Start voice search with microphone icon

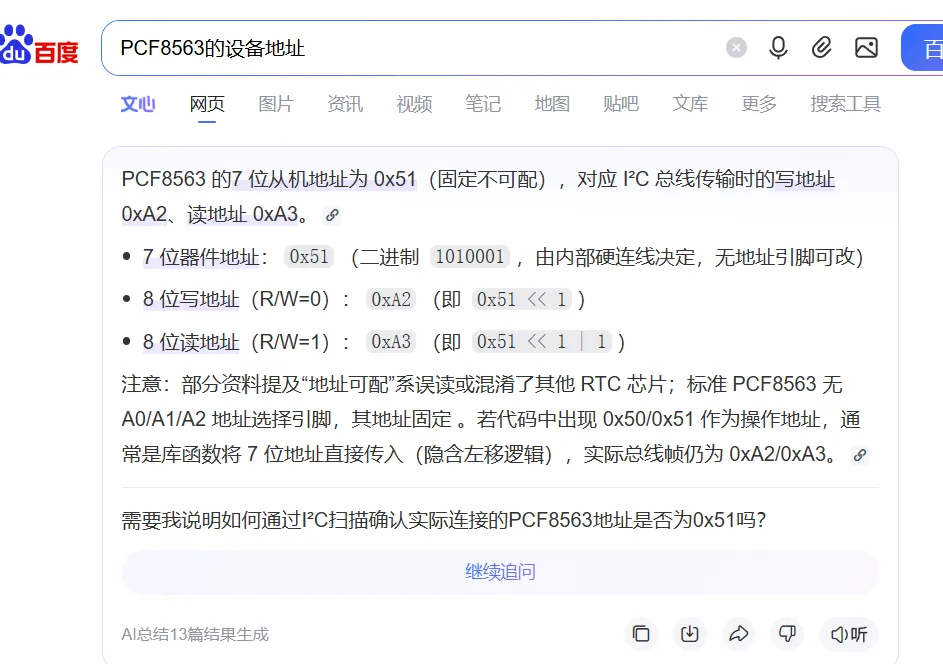tap(778, 48)
